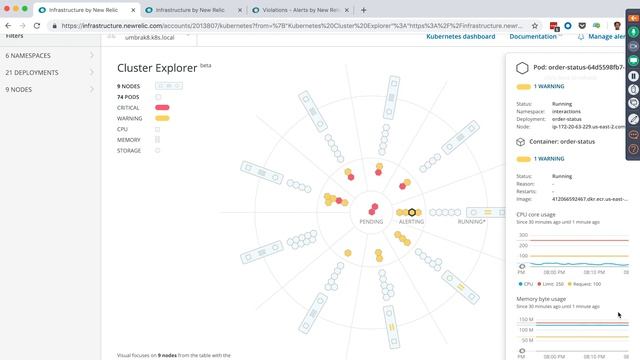Go forward in browser history

(x=22, y=26)
